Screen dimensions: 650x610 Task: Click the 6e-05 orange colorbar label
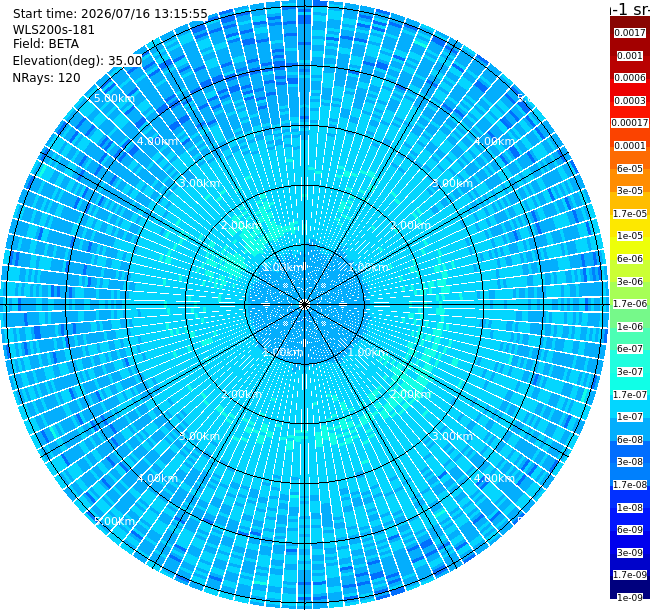tap(630, 169)
